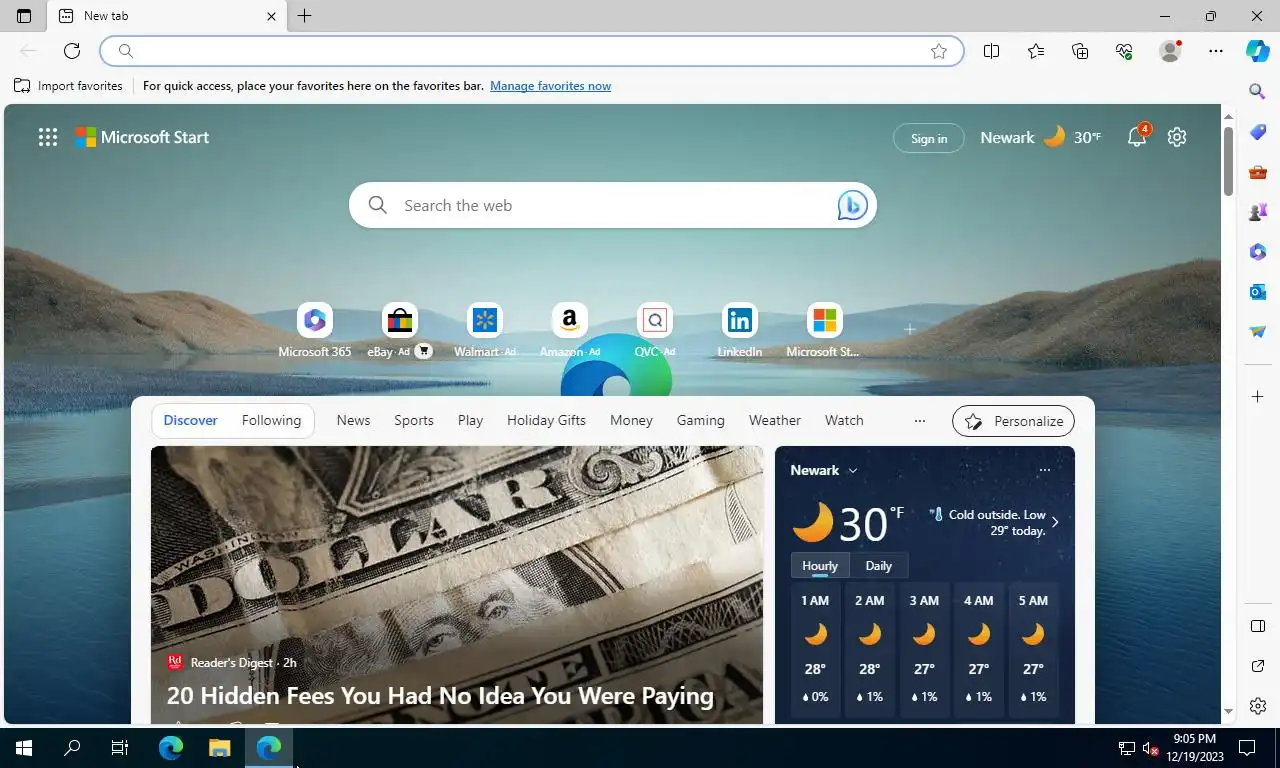The width and height of the screenshot is (1280, 768).
Task: Open the Weather category
Action: click(775, 420)
